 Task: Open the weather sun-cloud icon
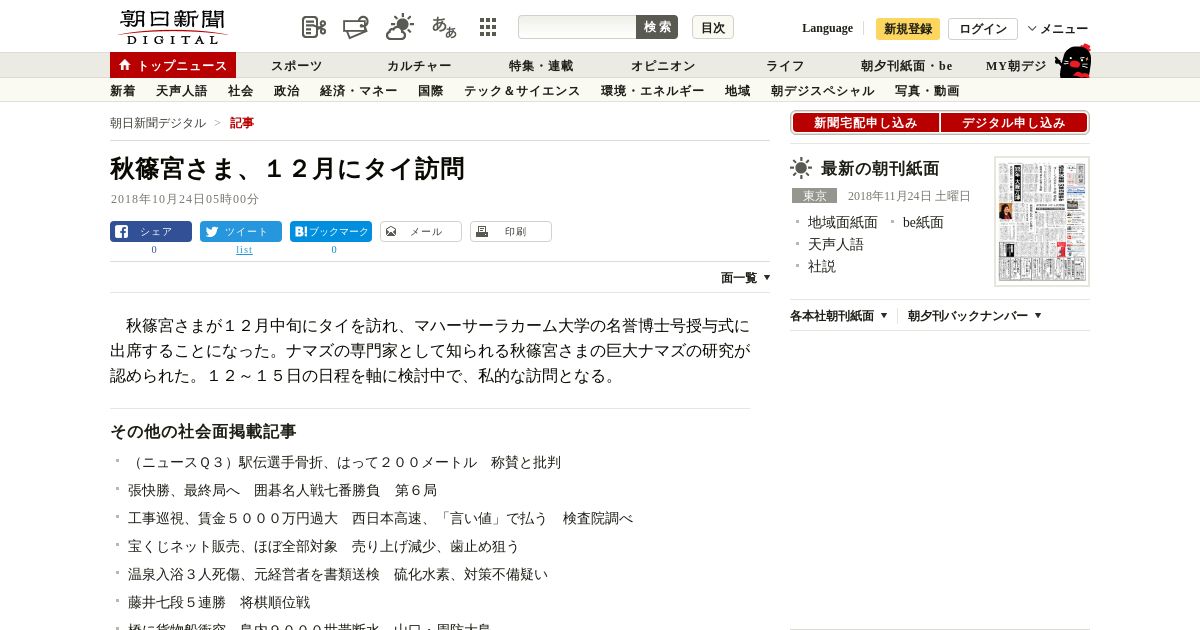pos(400,27)
